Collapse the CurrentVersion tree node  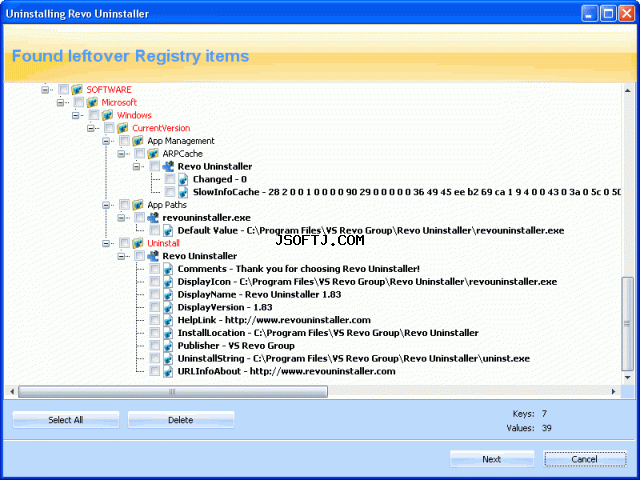click(91, 128)
